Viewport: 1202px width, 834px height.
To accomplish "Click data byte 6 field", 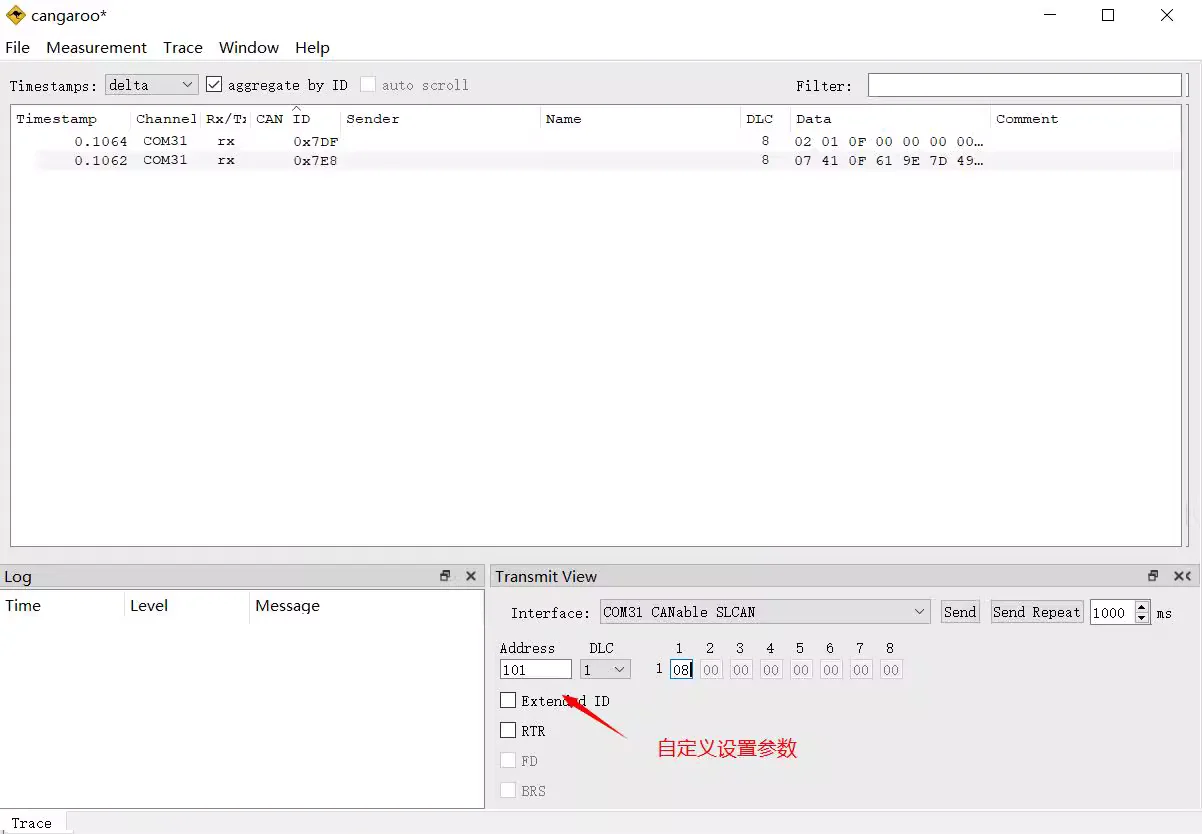I will [831, 669].
